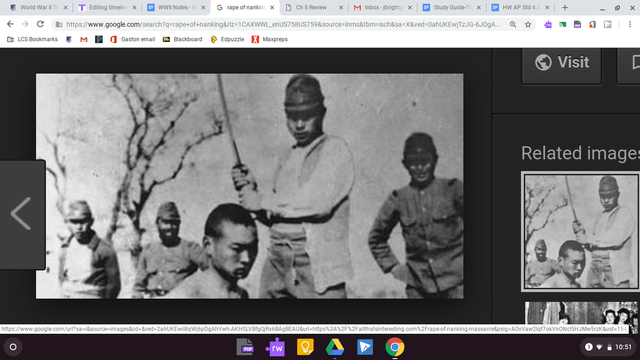The height and width of the screenshot is (360, 640).
Task: Click the save bookmark button beside Visit
Action: pos(629,64)
